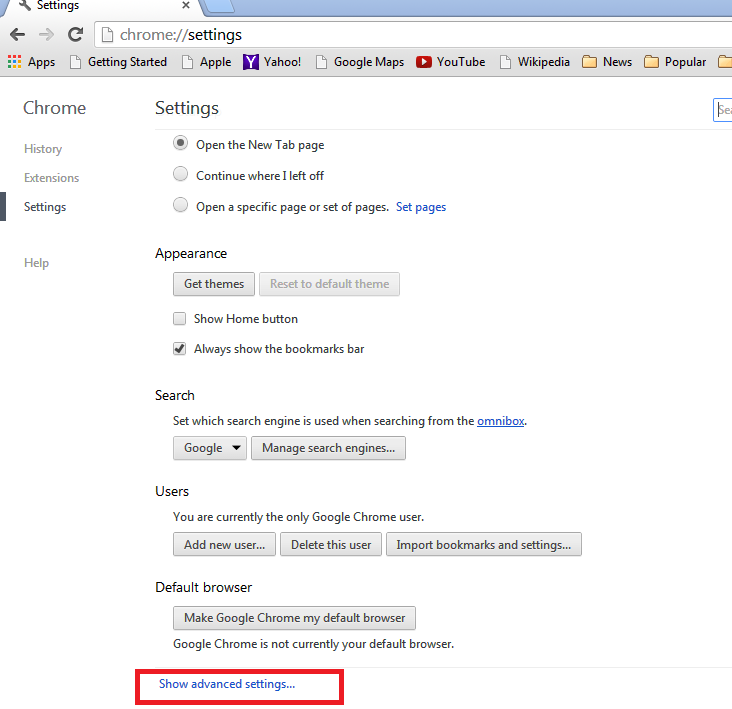Click the settings search field
732x709 pixels.
click(x=723, y=110)
